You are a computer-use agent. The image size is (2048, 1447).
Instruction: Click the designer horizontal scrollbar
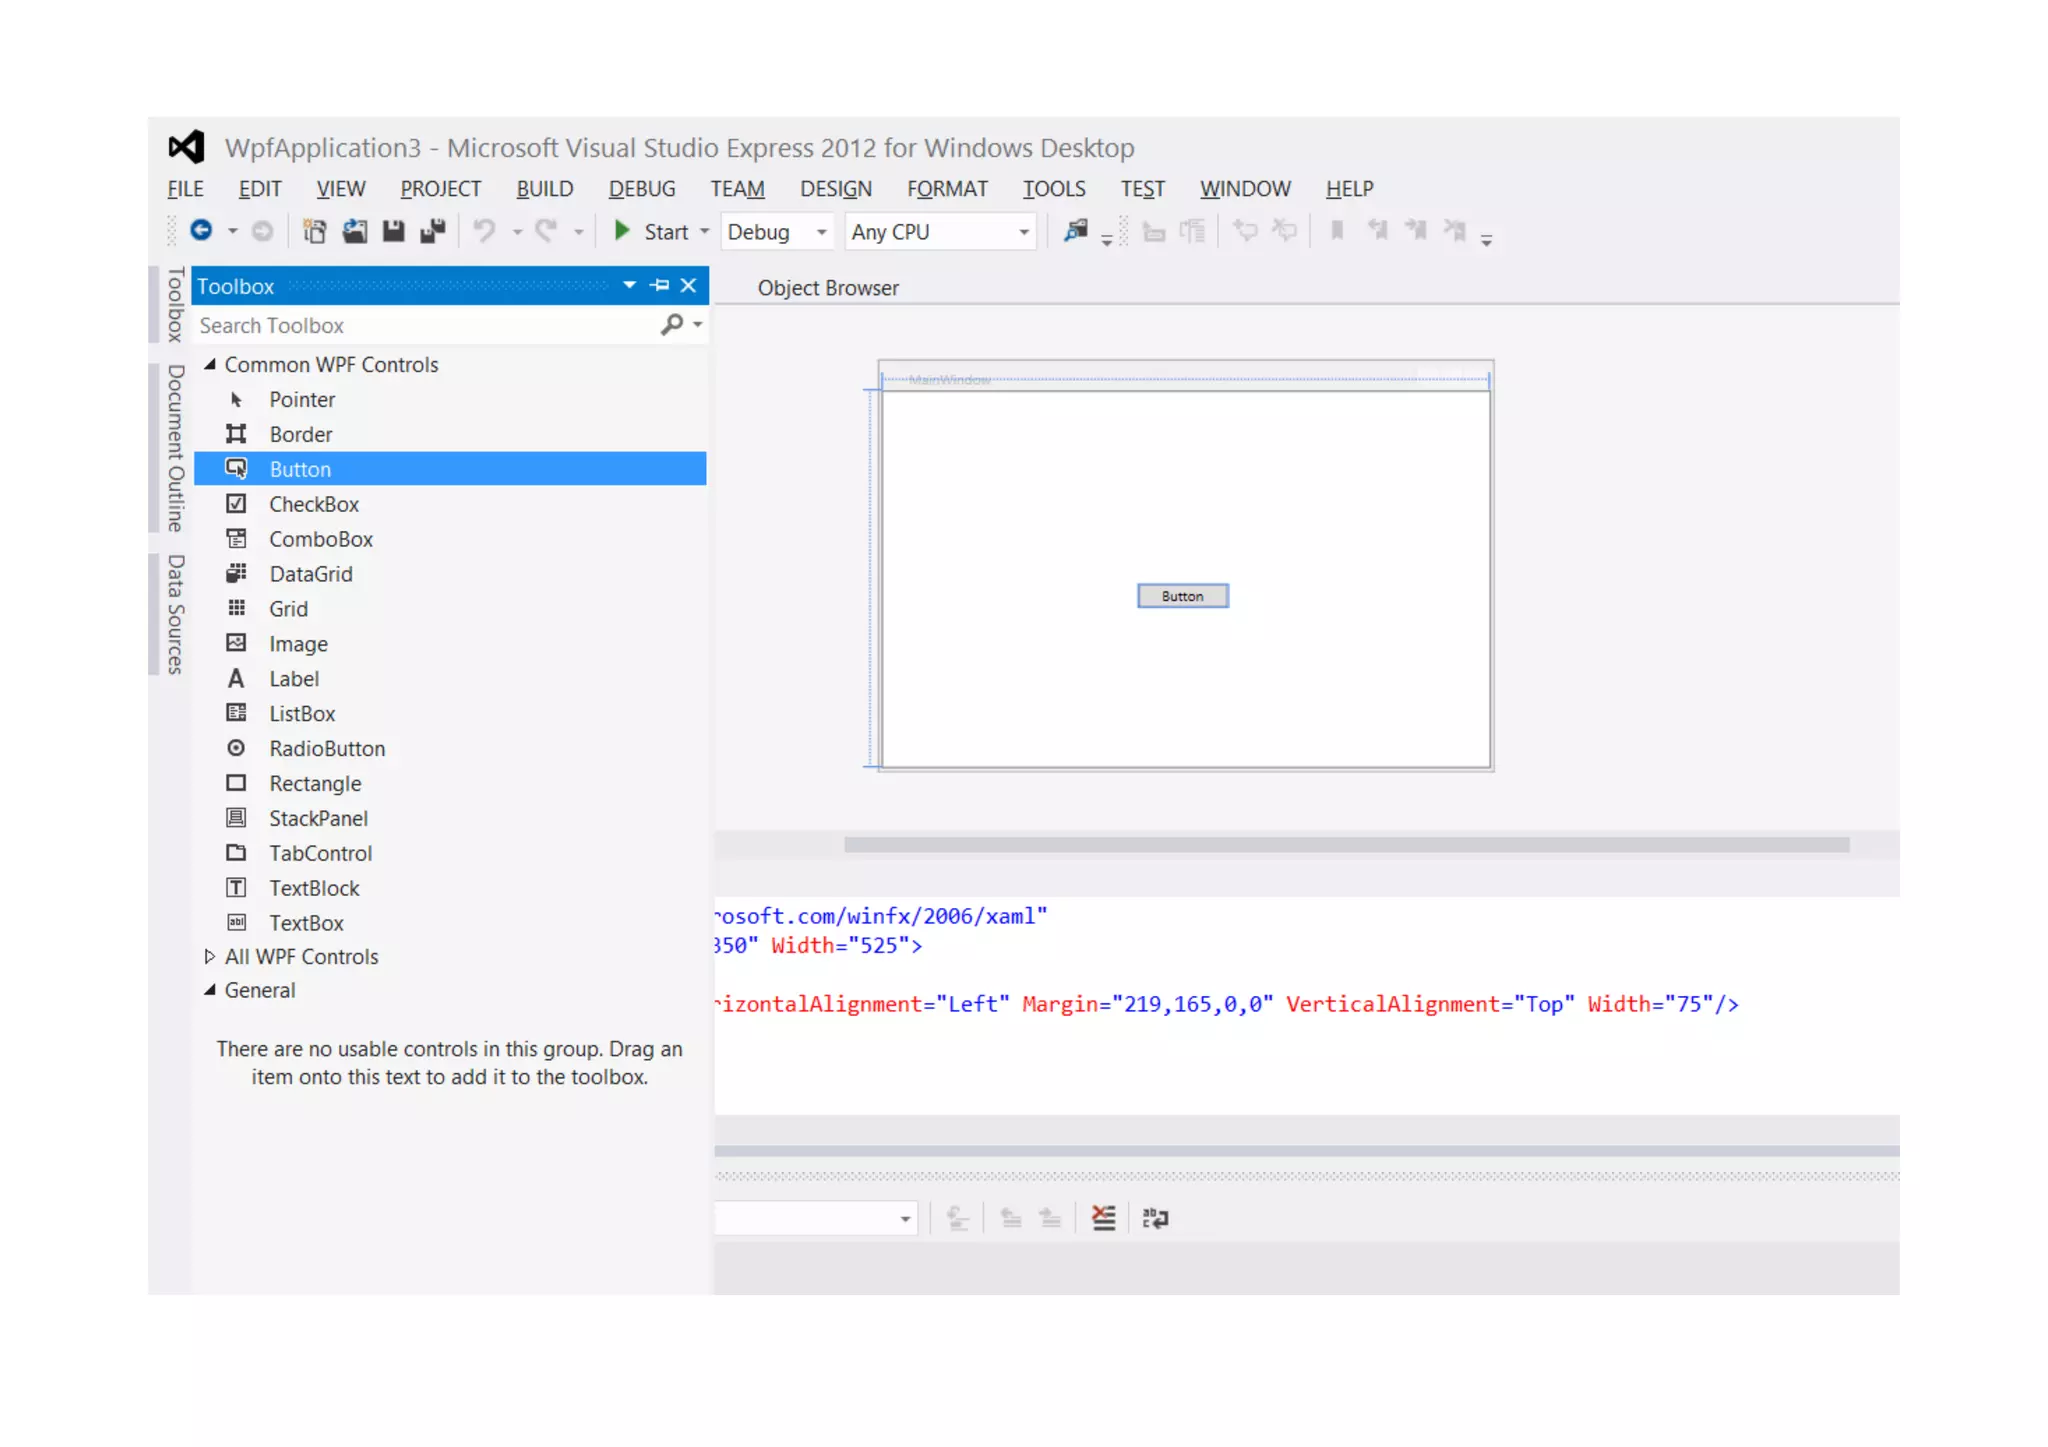1346,845
